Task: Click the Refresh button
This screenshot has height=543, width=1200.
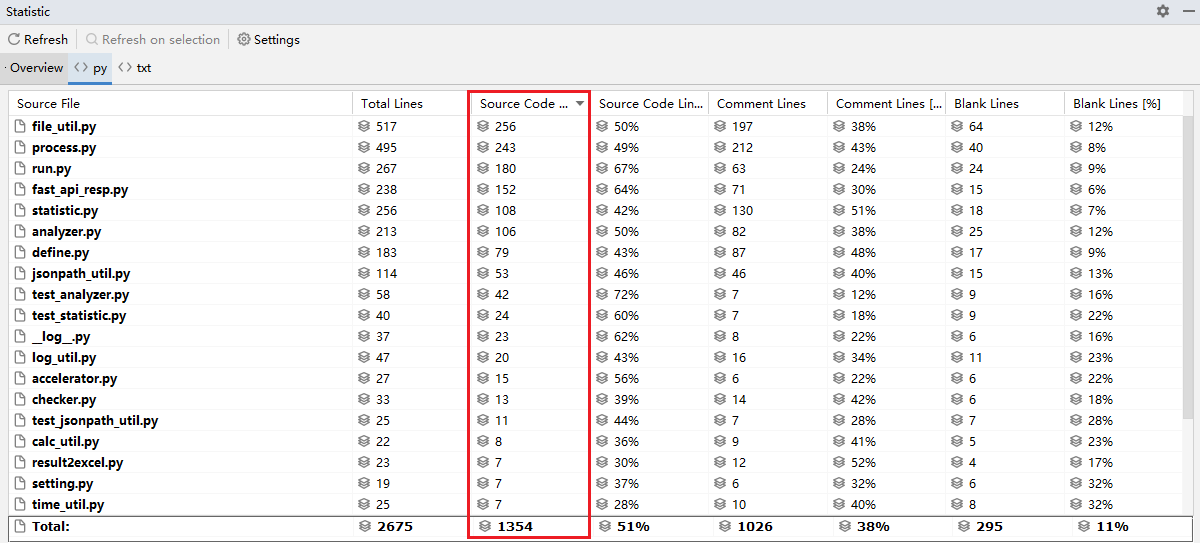Action: [x=38, y=40]
